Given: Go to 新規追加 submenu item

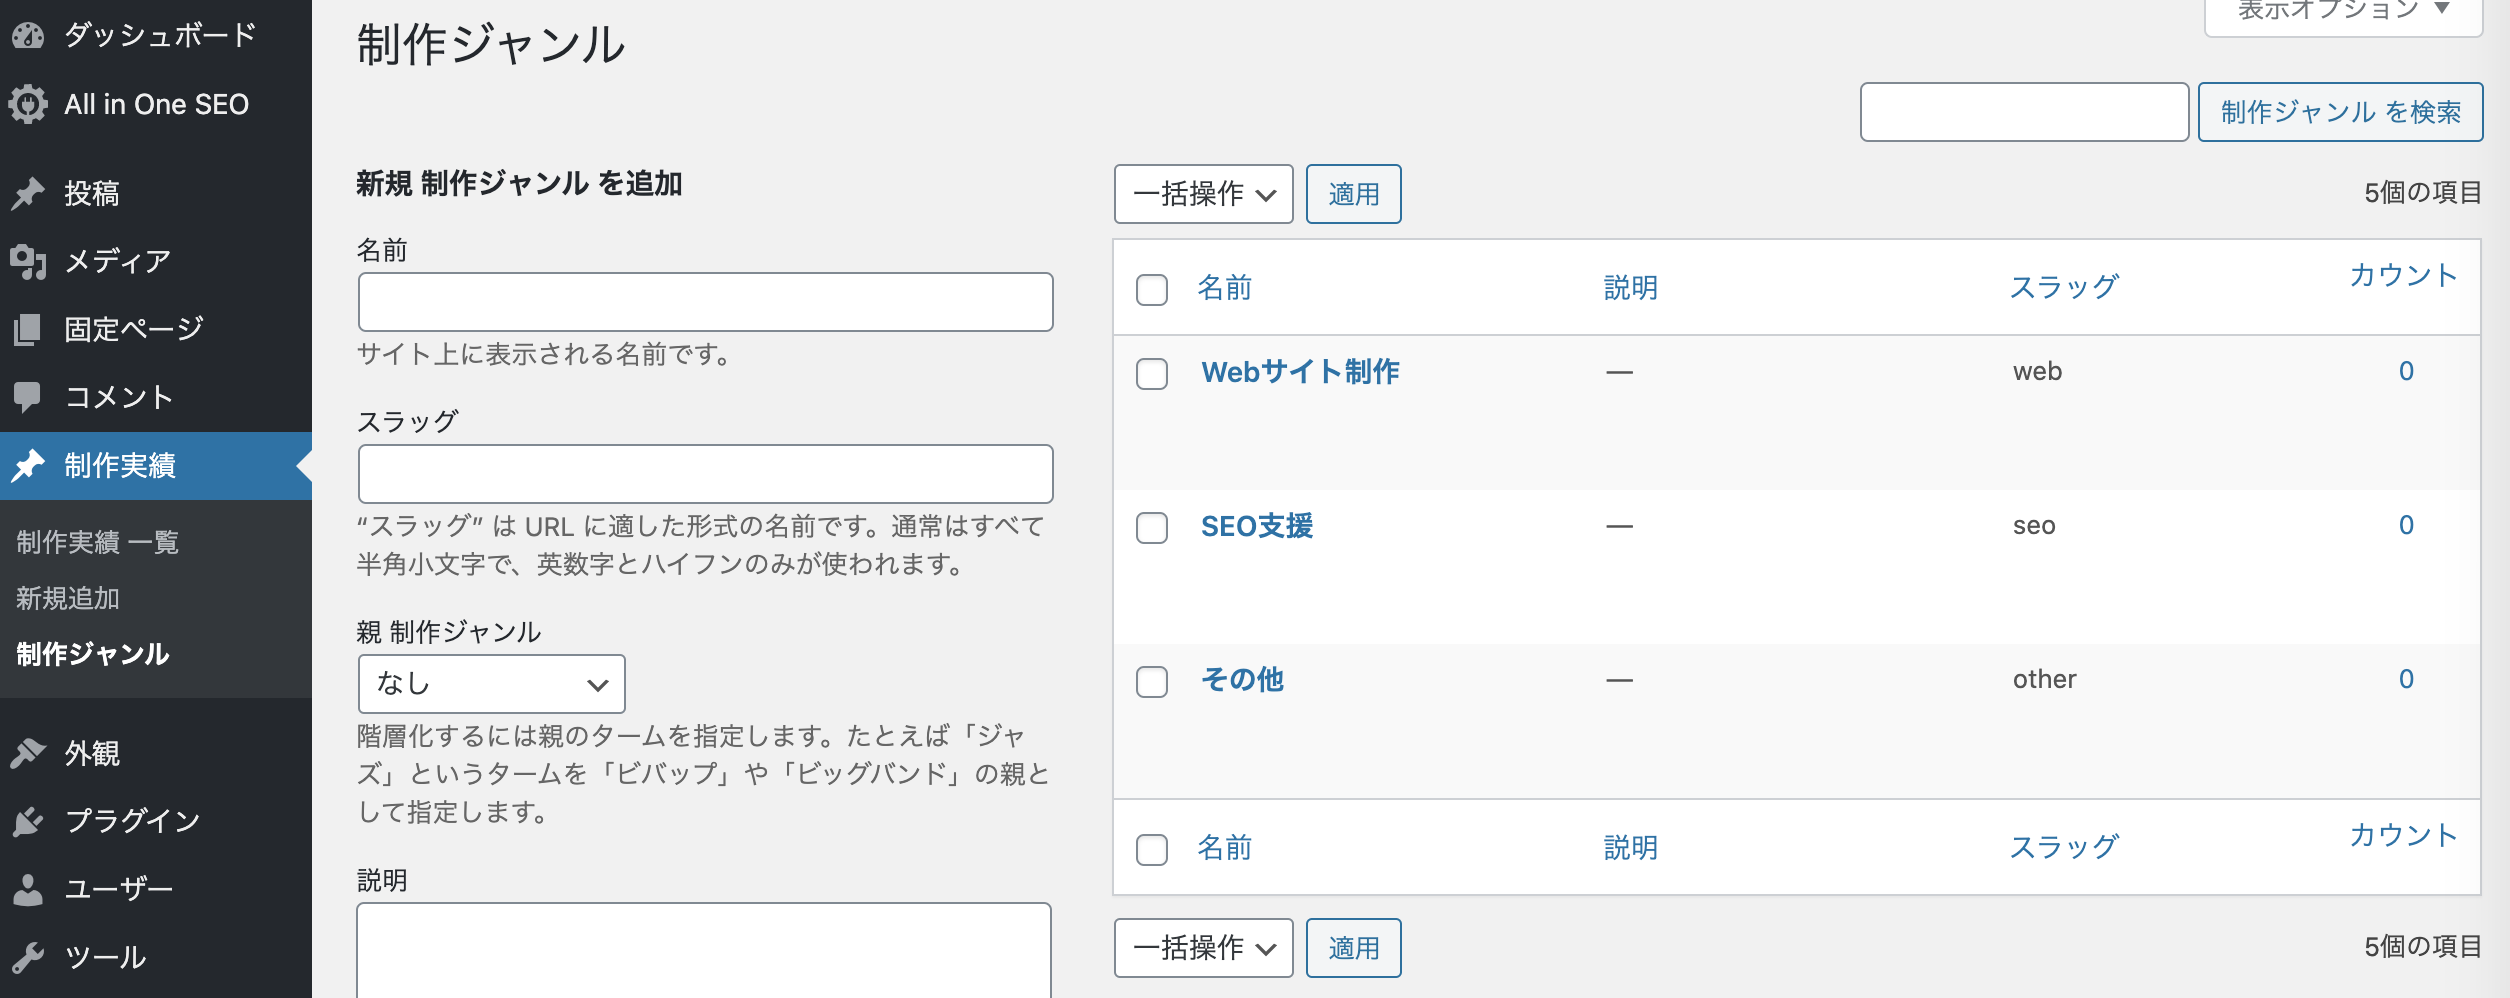Looking at the screenshot, I should pyautogui.click(x=68, y=598).
